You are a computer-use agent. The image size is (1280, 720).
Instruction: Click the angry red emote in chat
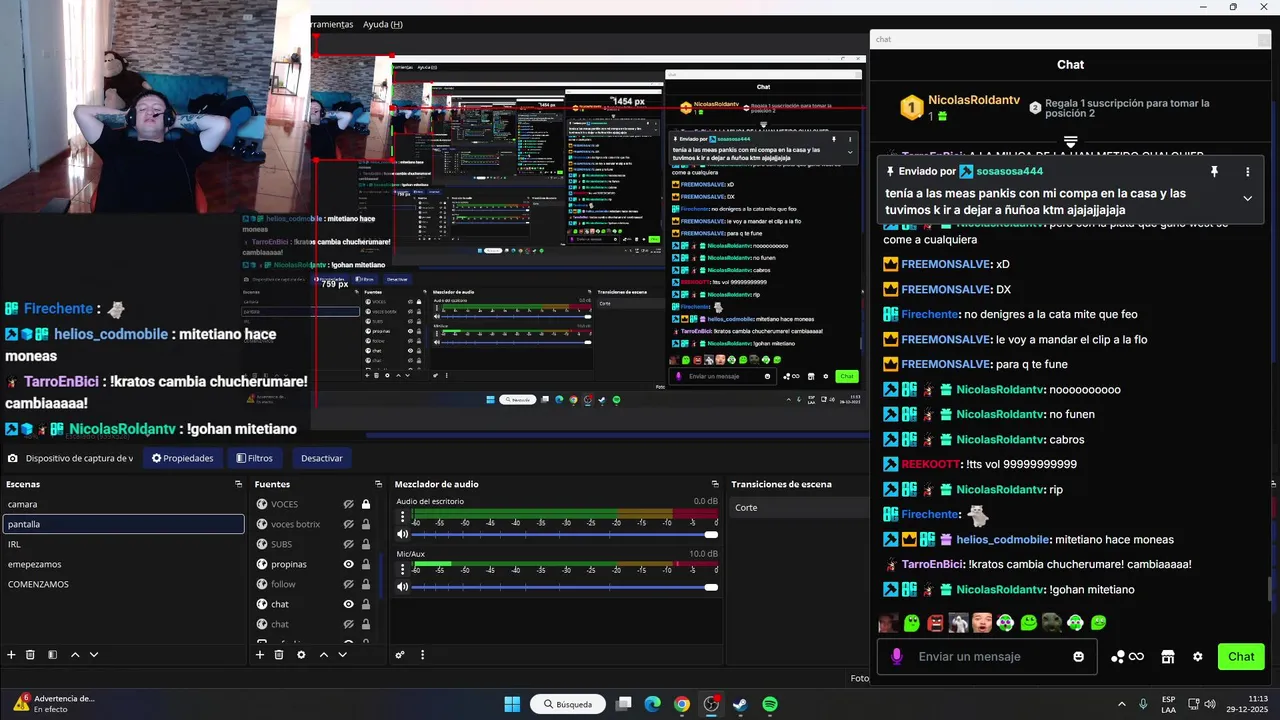(x=935, y=623)
